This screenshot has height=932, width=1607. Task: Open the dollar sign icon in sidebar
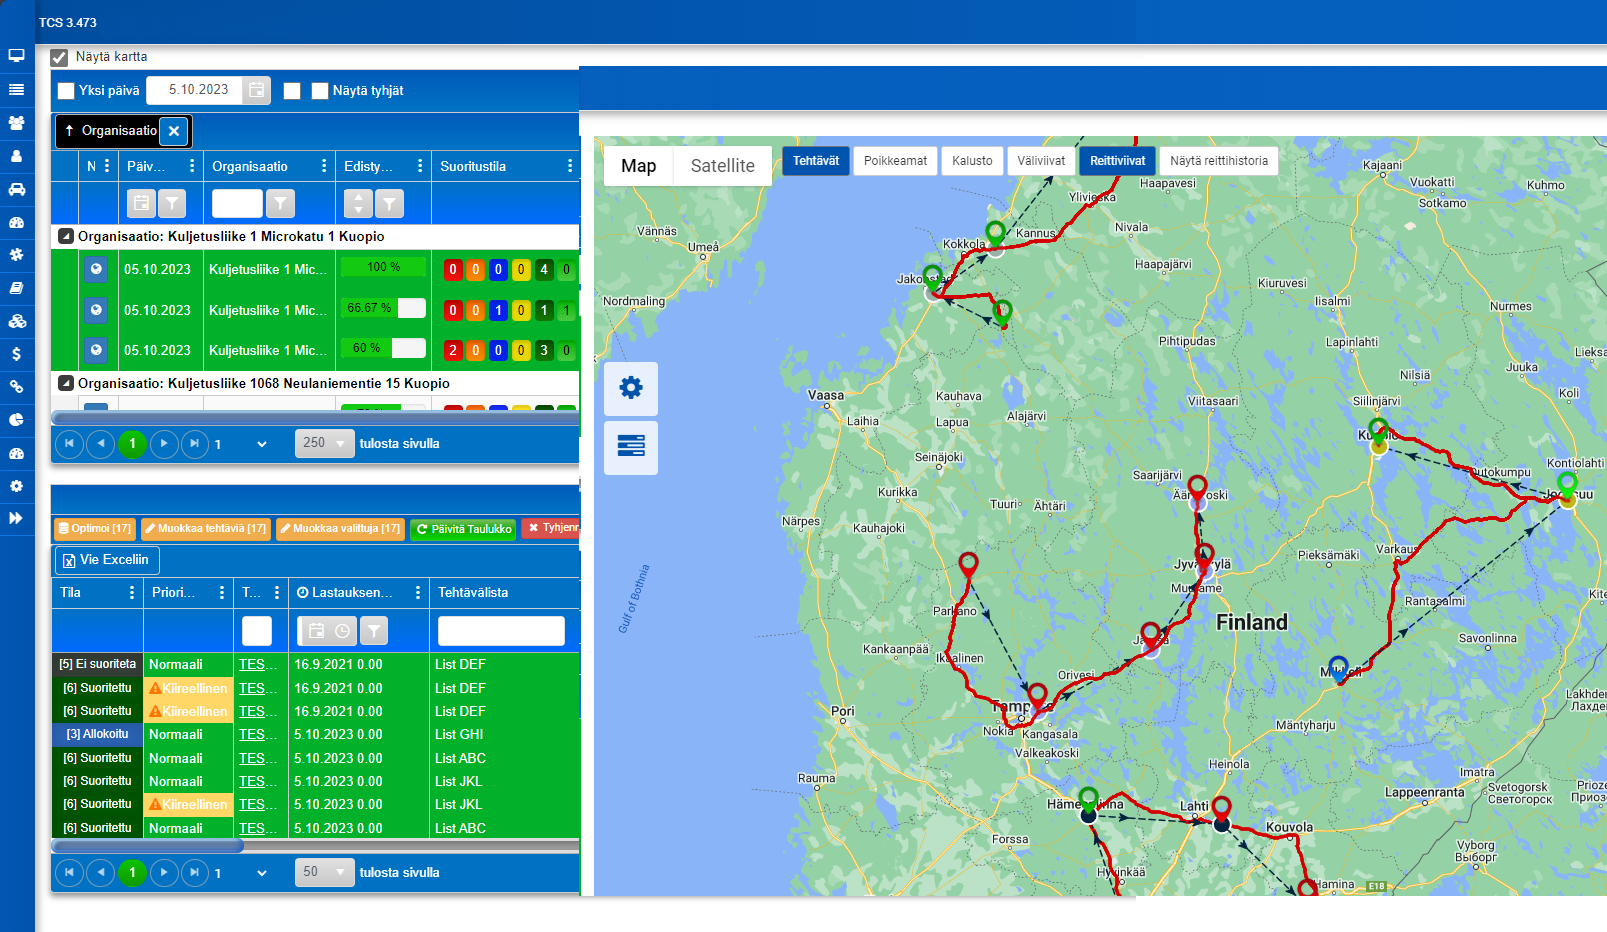pyautogui.click(x=16, y=354)
